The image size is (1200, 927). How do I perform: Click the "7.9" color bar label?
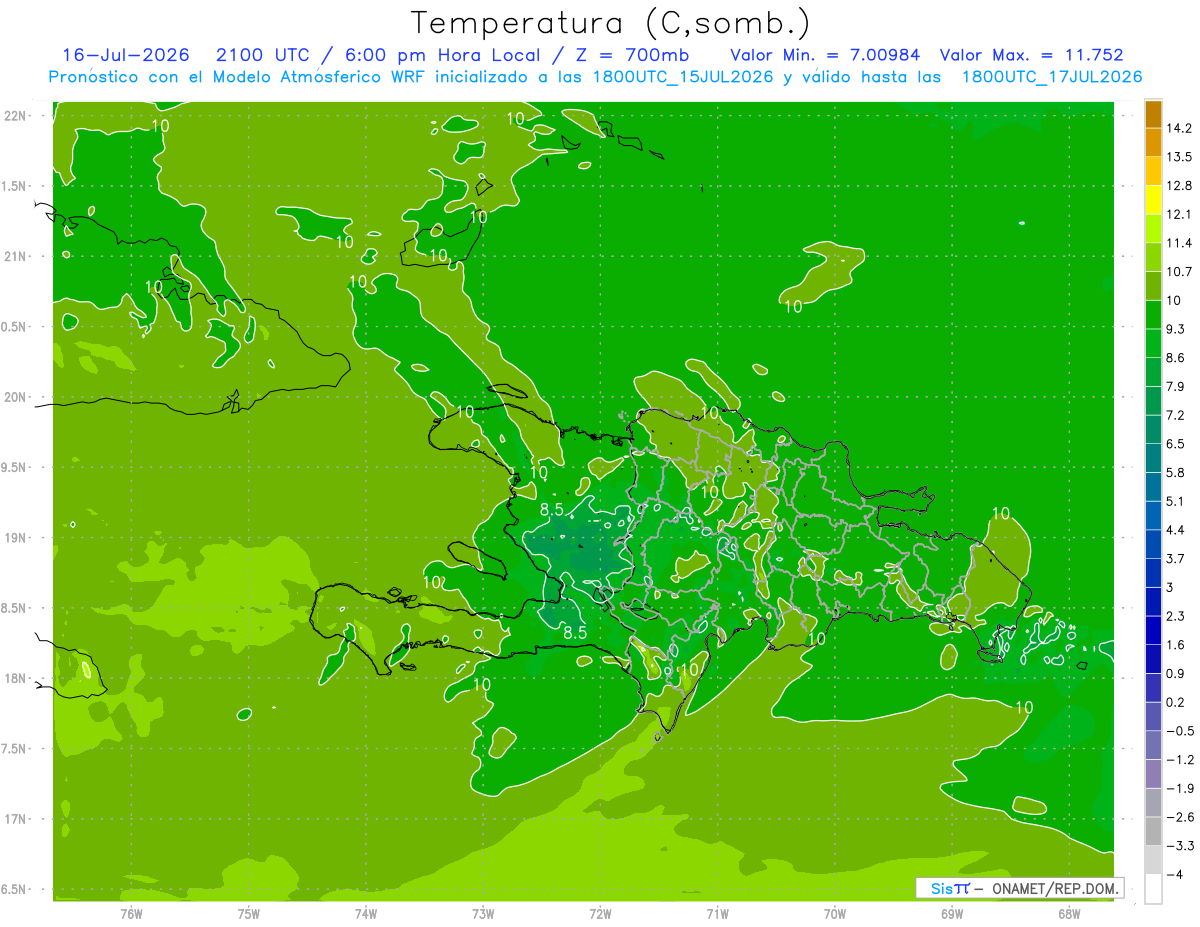pyautogui.click(x=1176, y=386)
